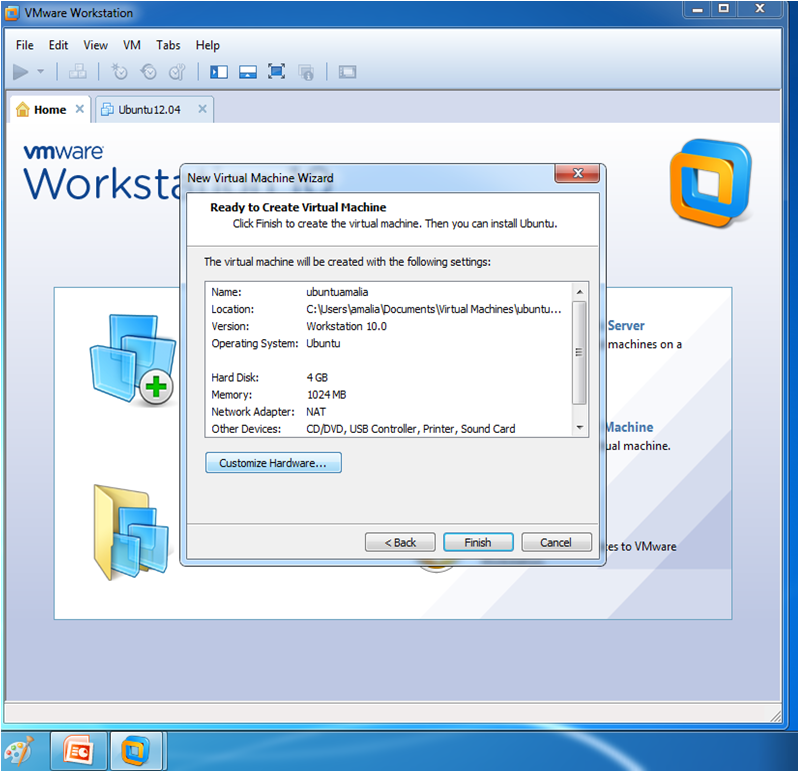
Task: Close the Ubuntu12.04 tab
Action: [202, 109]
